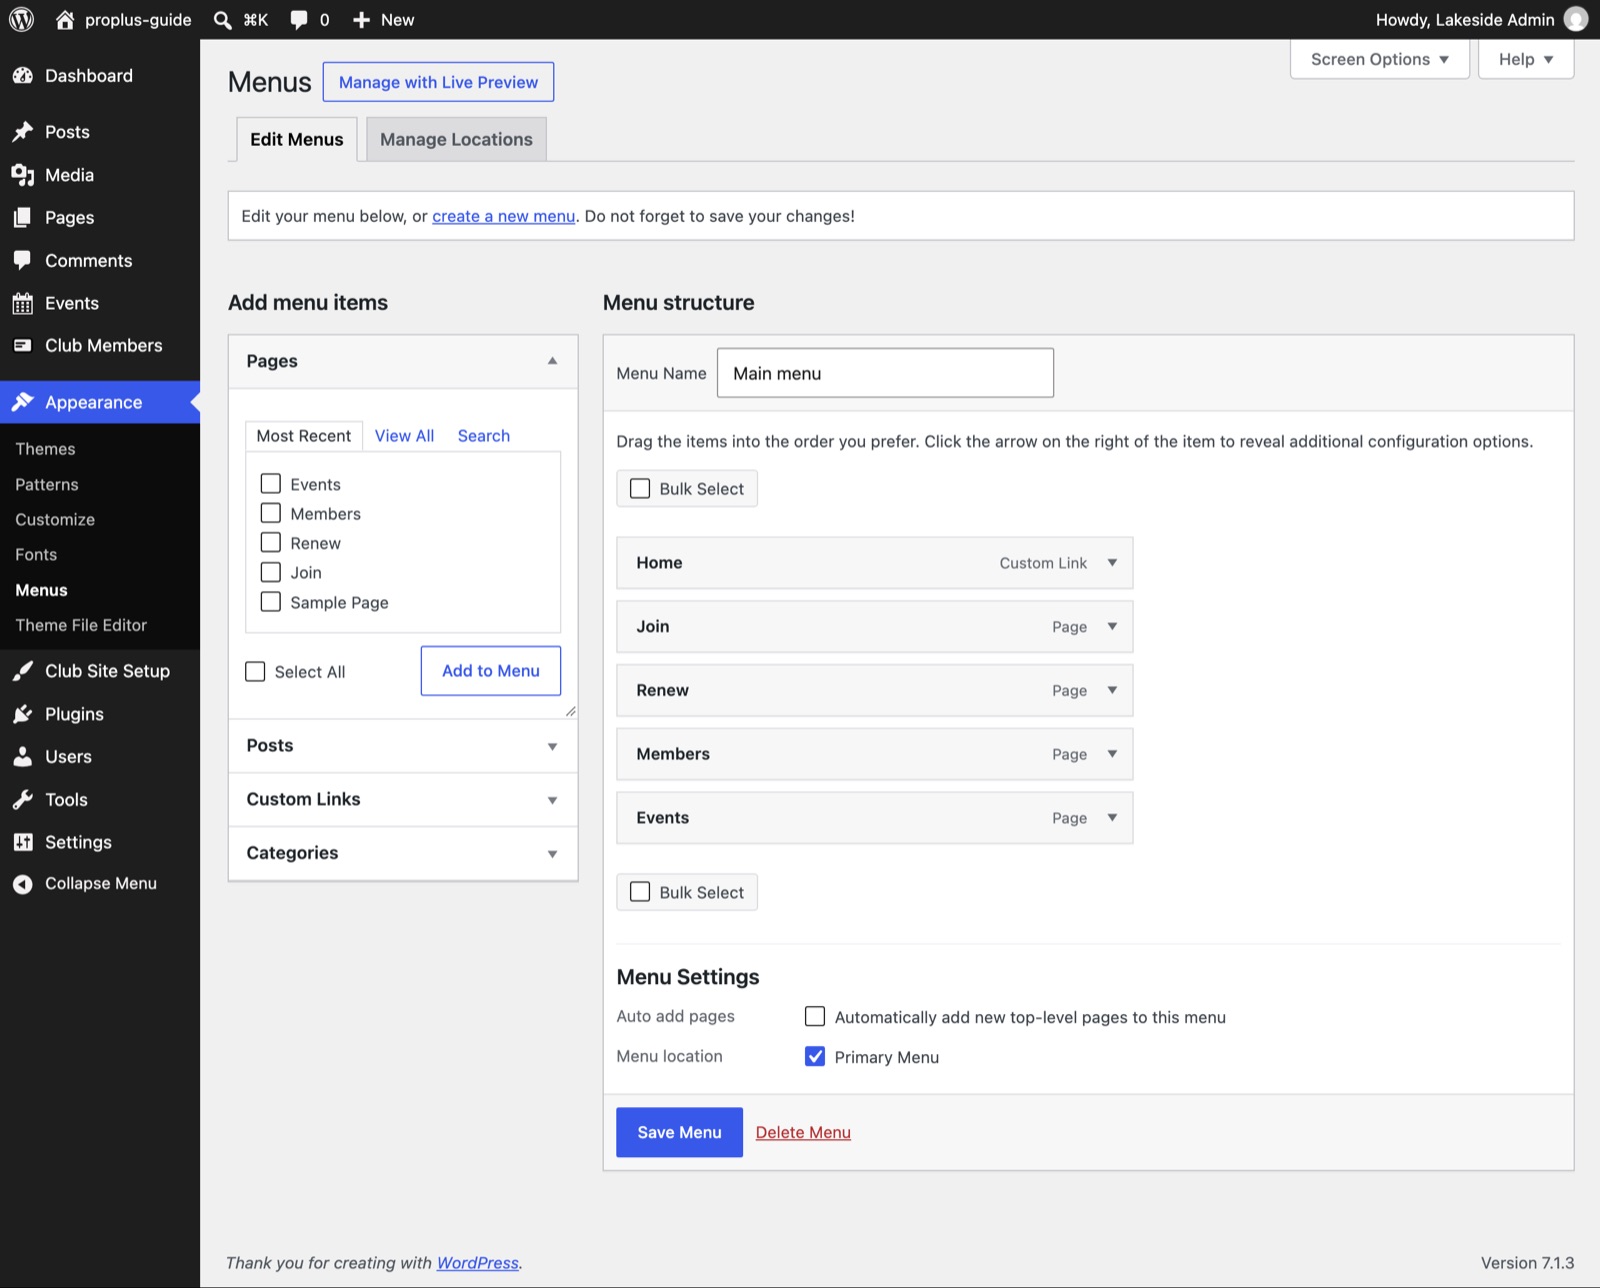The image size is (1600, 1288).
Task: Open the proplus-guide site home icon
Action: click(65, 19)
